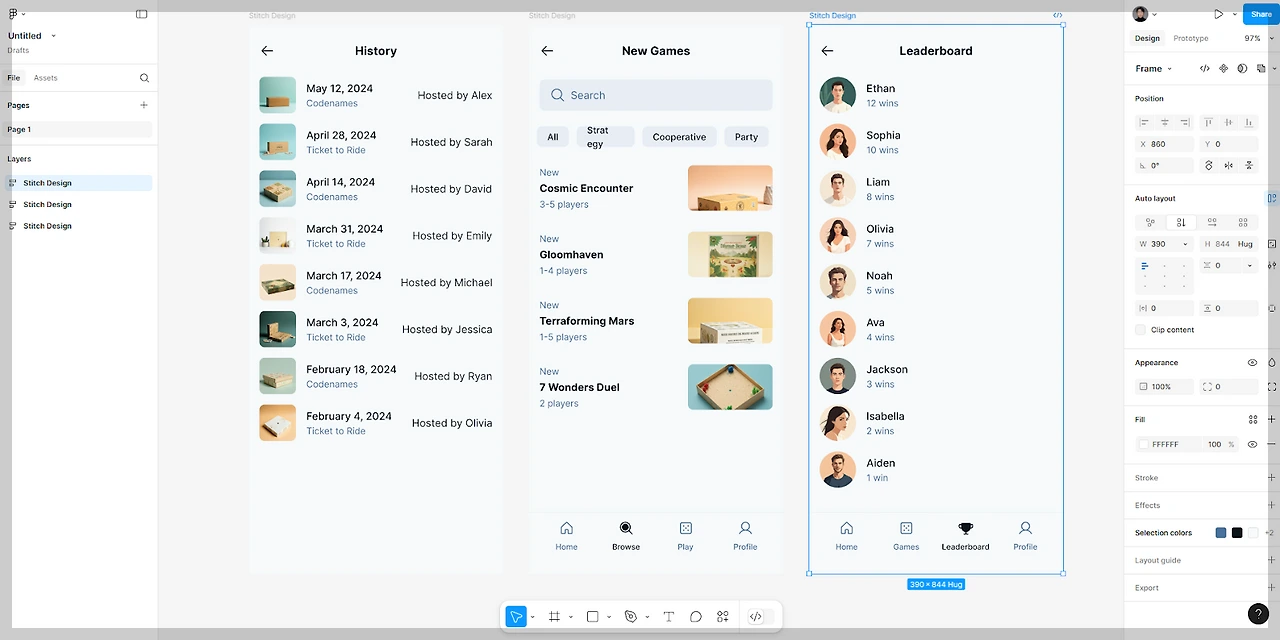Select the Rectangle shape tool
Image resolution: width=1280 pixels, height=640 pixels.
[x=592, y=617]
